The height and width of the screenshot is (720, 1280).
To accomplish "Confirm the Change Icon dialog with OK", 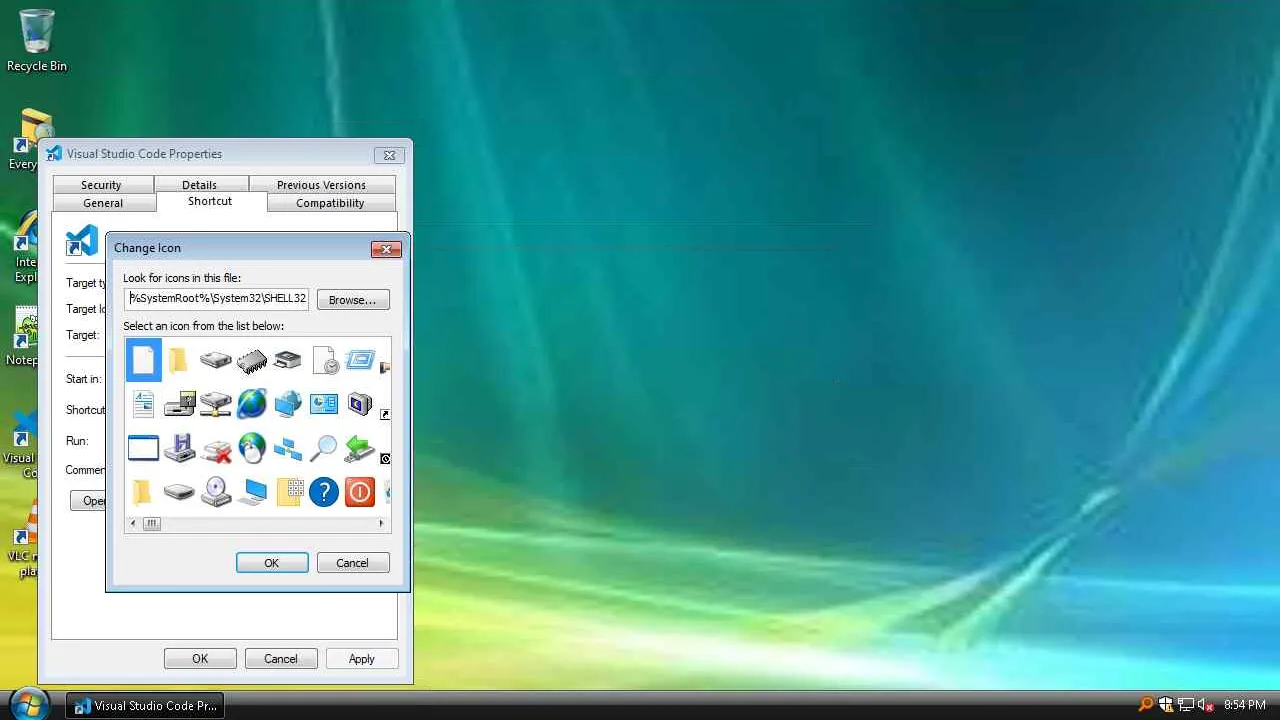I will 272,563.
